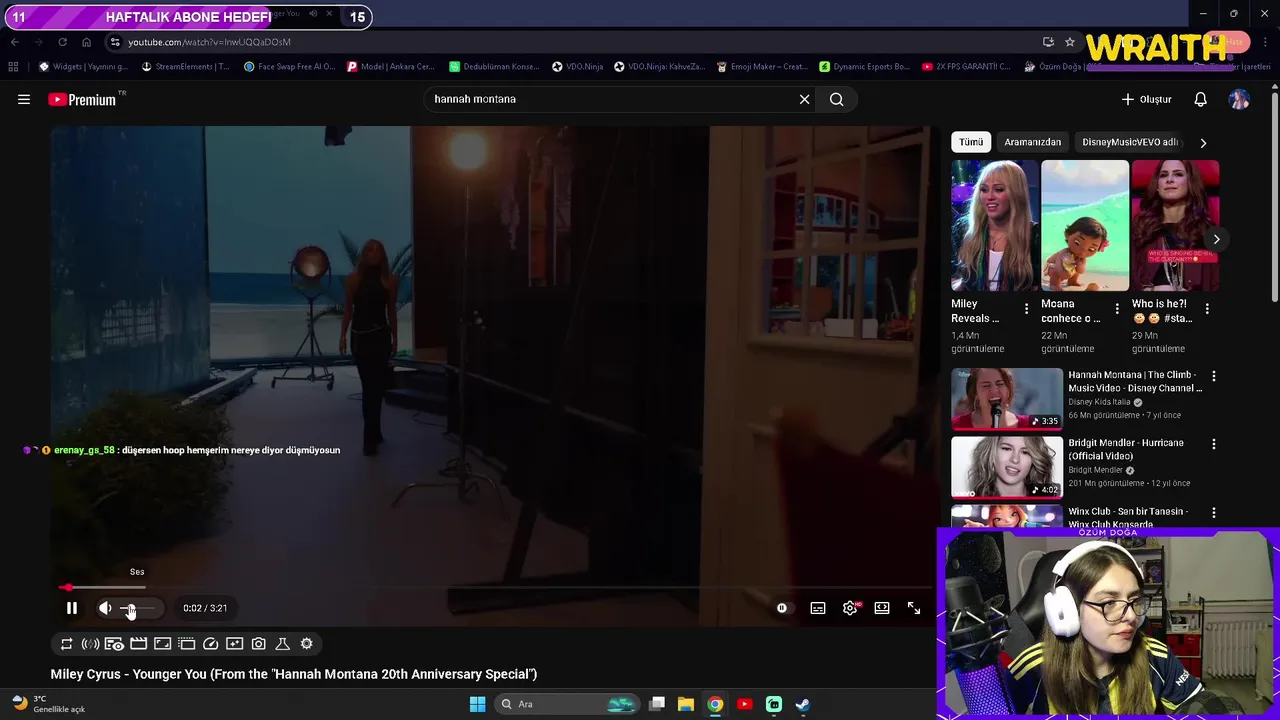
Task: Pause the video with the player button
Action: pos(72,608)
